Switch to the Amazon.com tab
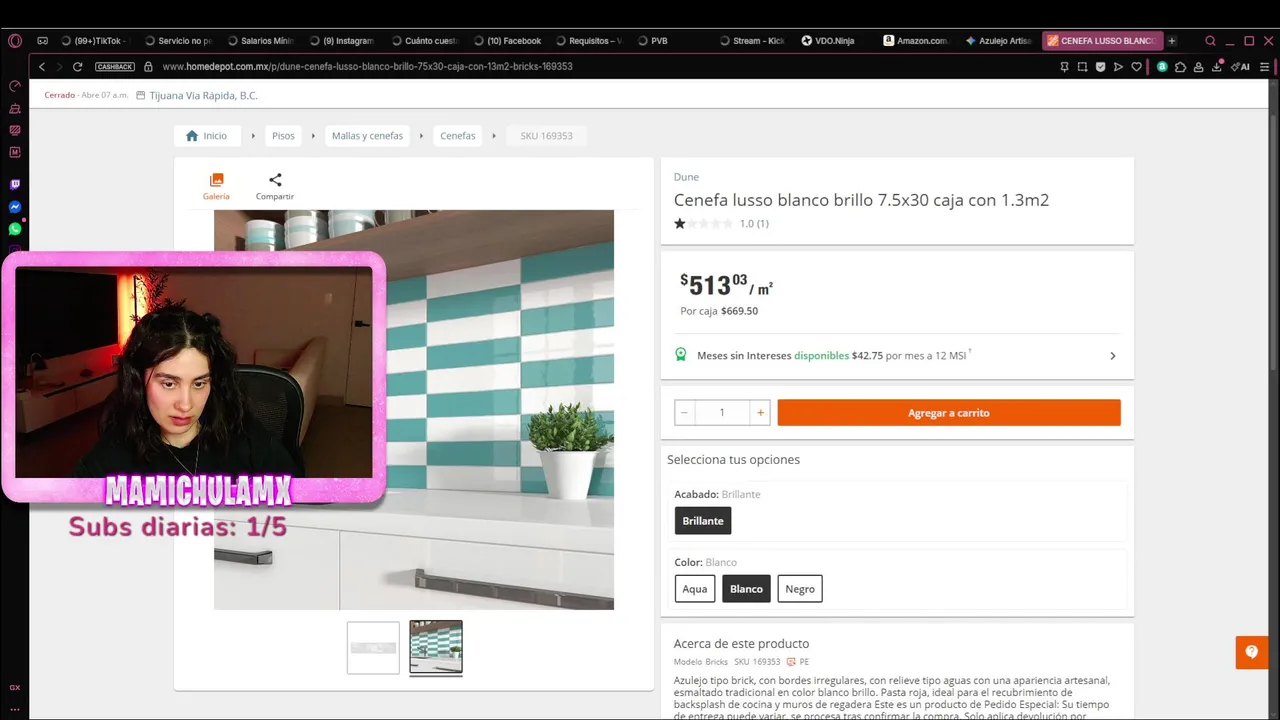 (x=915, y=41)
